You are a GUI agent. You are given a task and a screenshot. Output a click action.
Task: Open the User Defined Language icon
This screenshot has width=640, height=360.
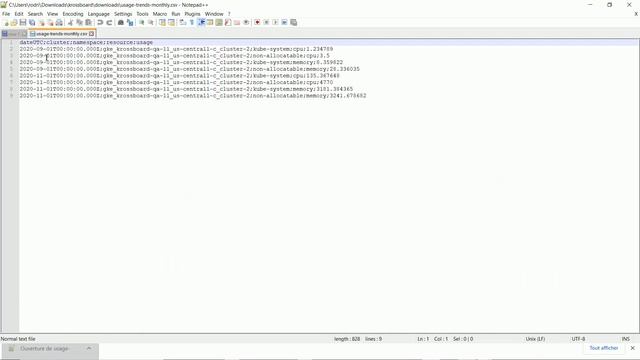(210, 22)
